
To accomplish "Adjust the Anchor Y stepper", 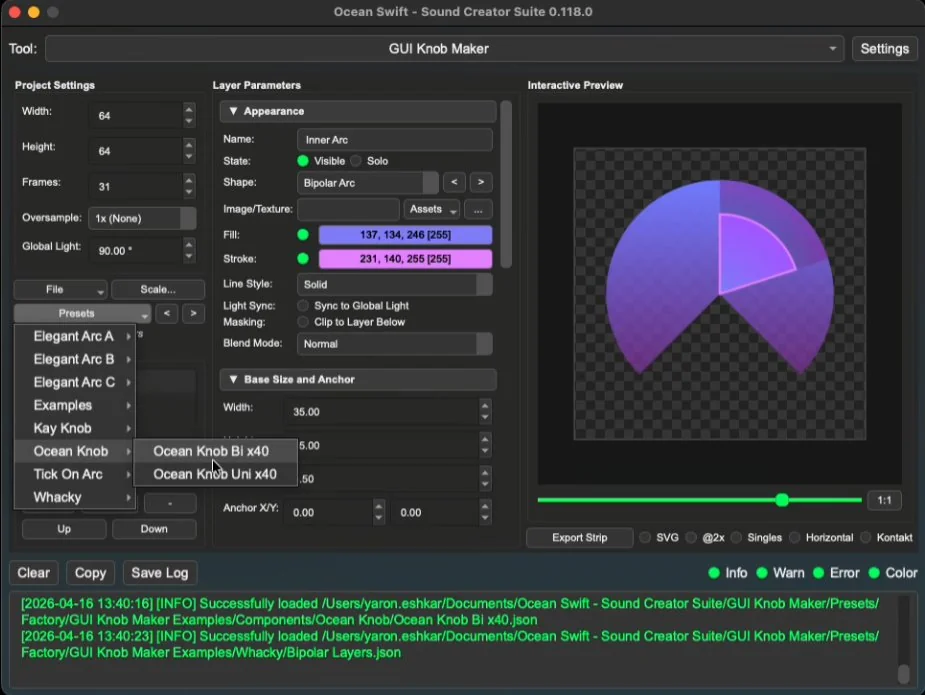I will (485, 512).
